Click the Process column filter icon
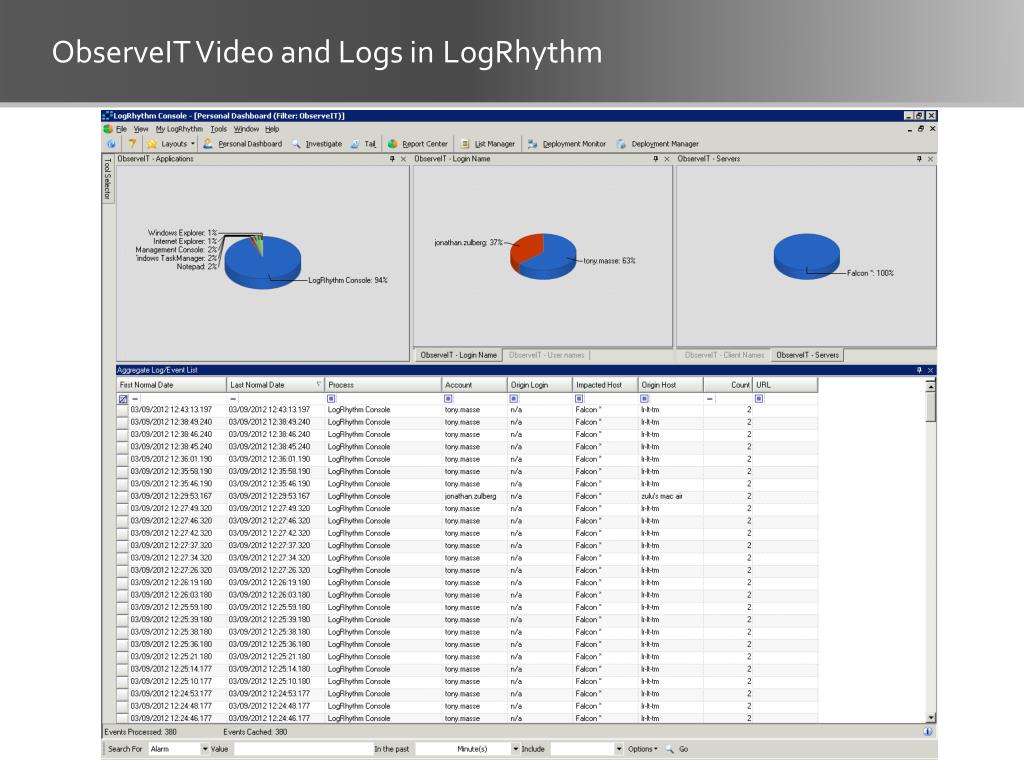Screen dimensions: 1024x768 (x=331, y=399)
